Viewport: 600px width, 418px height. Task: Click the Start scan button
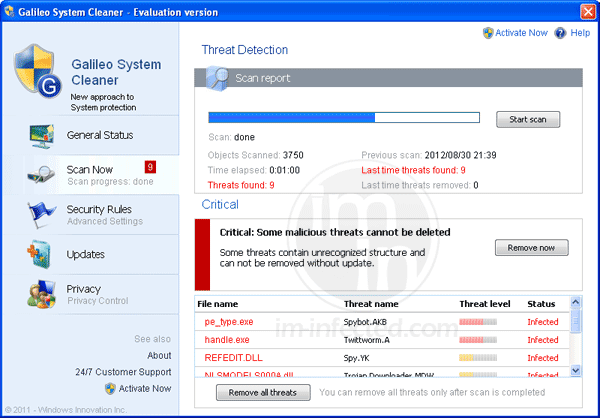pyautogui.click(x=528, y=119)
